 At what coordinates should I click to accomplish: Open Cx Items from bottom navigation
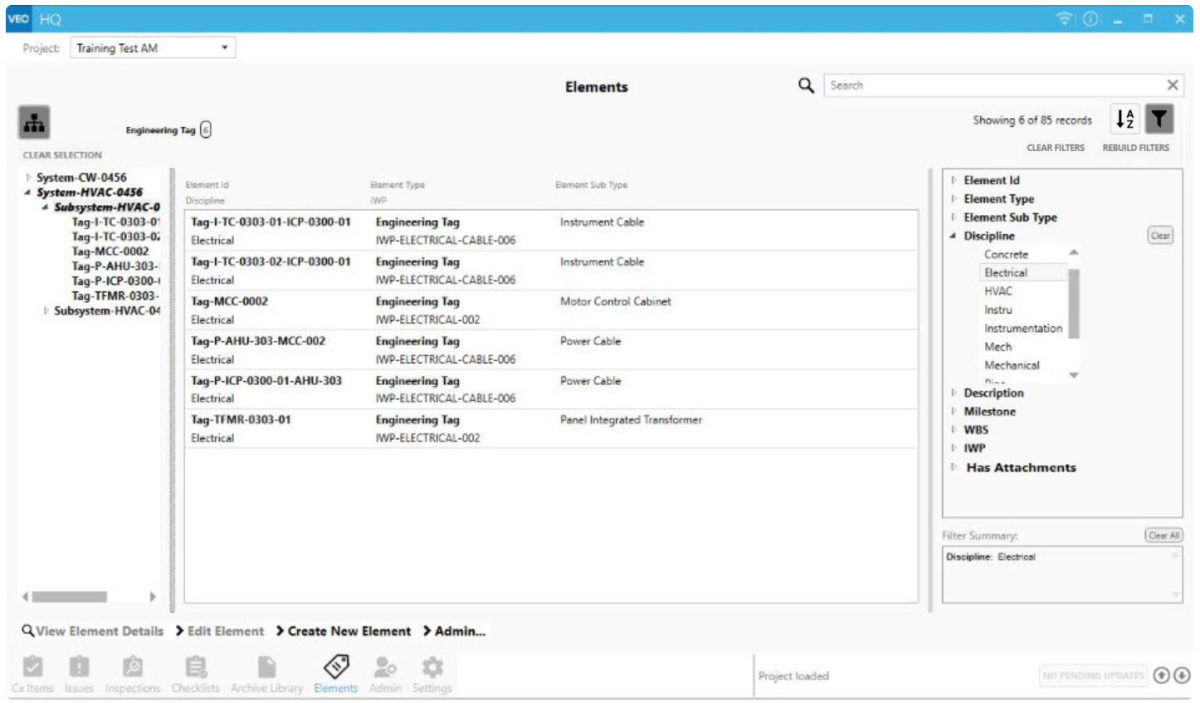tap(32, 673)
